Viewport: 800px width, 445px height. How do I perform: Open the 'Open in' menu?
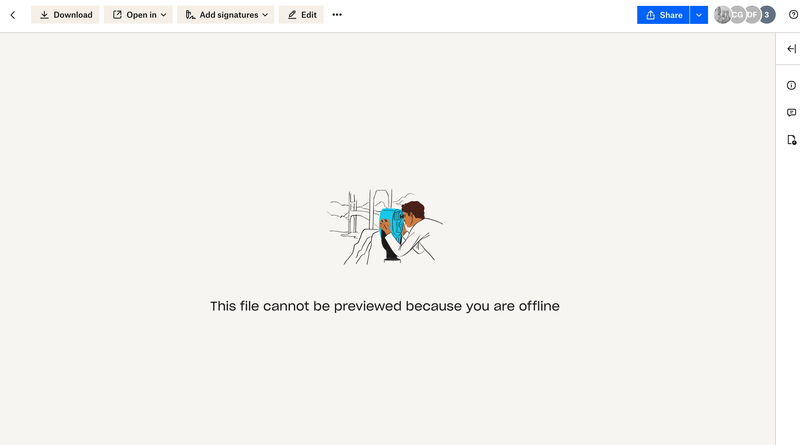pos(138,15)
